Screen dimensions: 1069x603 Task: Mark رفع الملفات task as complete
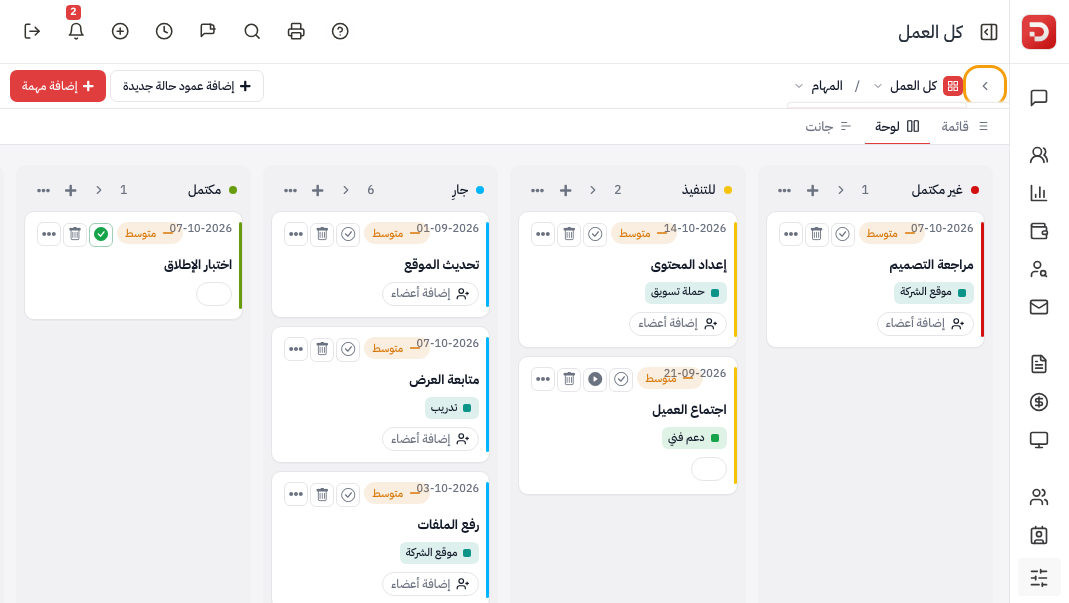click(x=348, y=495)
